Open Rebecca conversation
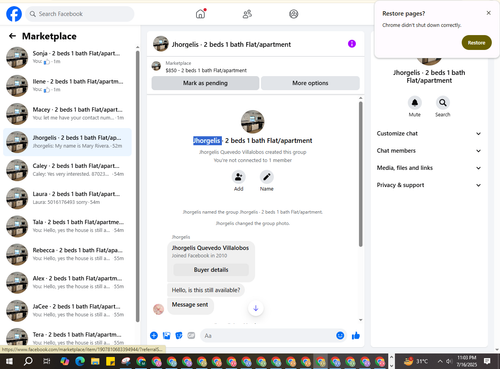 click(x=68, y=254)
